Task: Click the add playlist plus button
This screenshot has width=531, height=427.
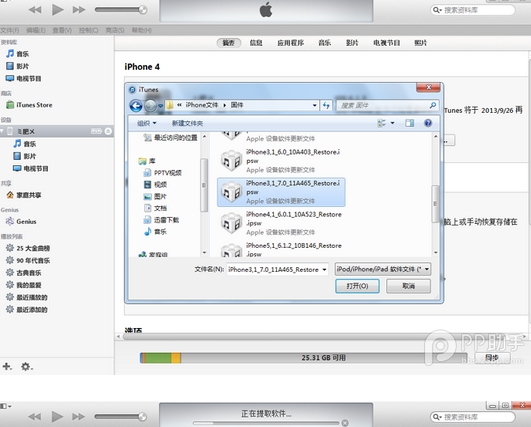Action: [7, 366]
